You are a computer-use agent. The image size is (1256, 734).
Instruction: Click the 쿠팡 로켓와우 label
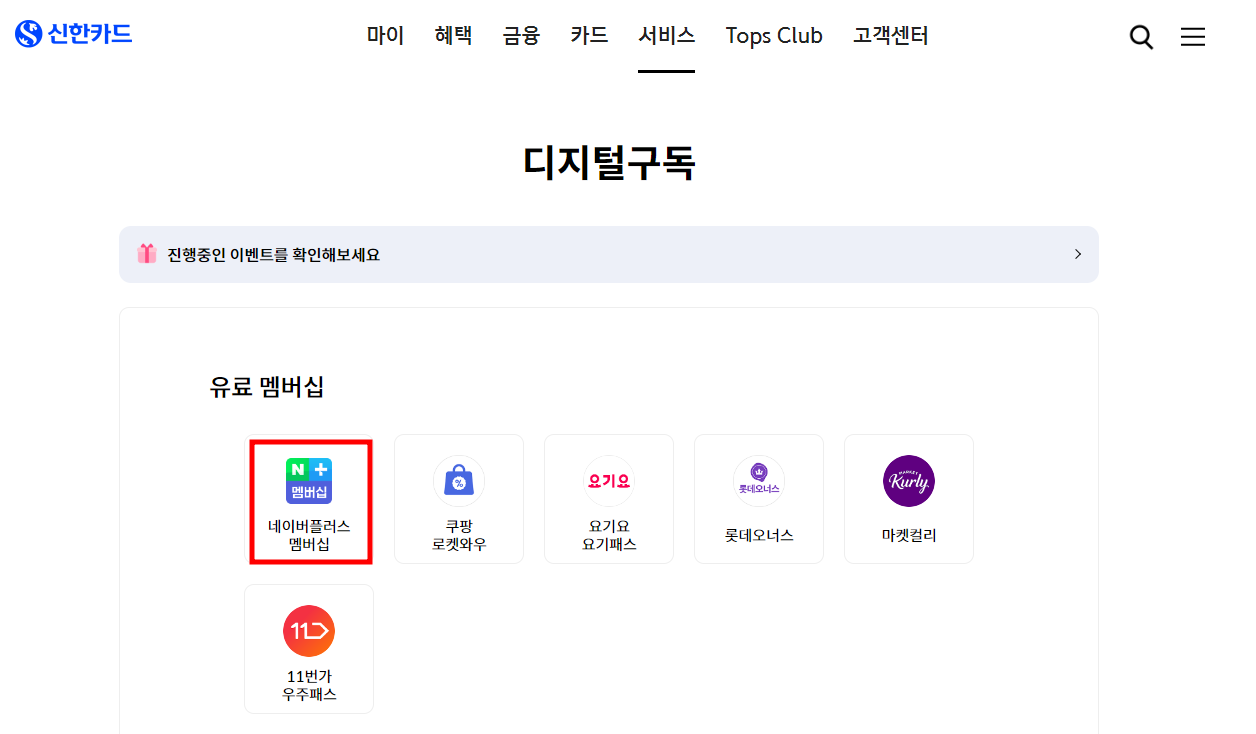(x=459, y=535)
